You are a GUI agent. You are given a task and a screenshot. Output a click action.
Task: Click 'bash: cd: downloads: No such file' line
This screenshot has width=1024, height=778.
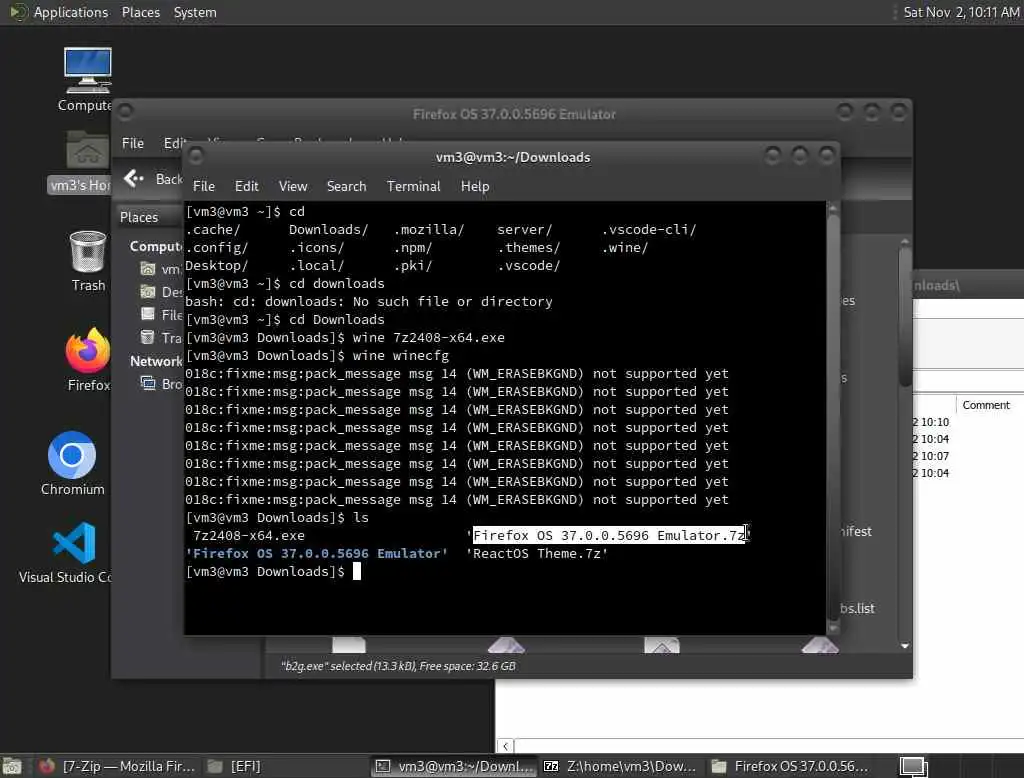pos(369,302)
